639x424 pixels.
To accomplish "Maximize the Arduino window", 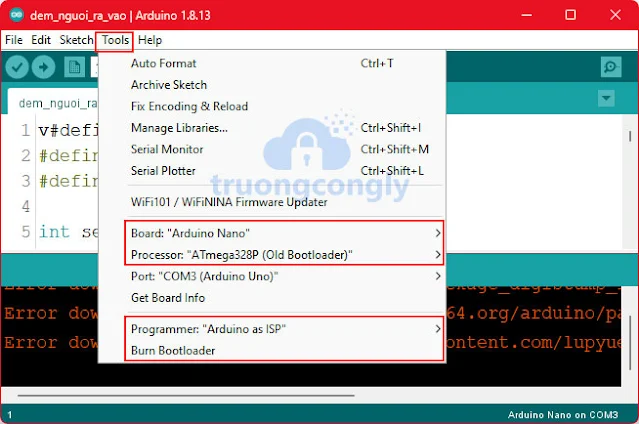I will tap(571, 15).
